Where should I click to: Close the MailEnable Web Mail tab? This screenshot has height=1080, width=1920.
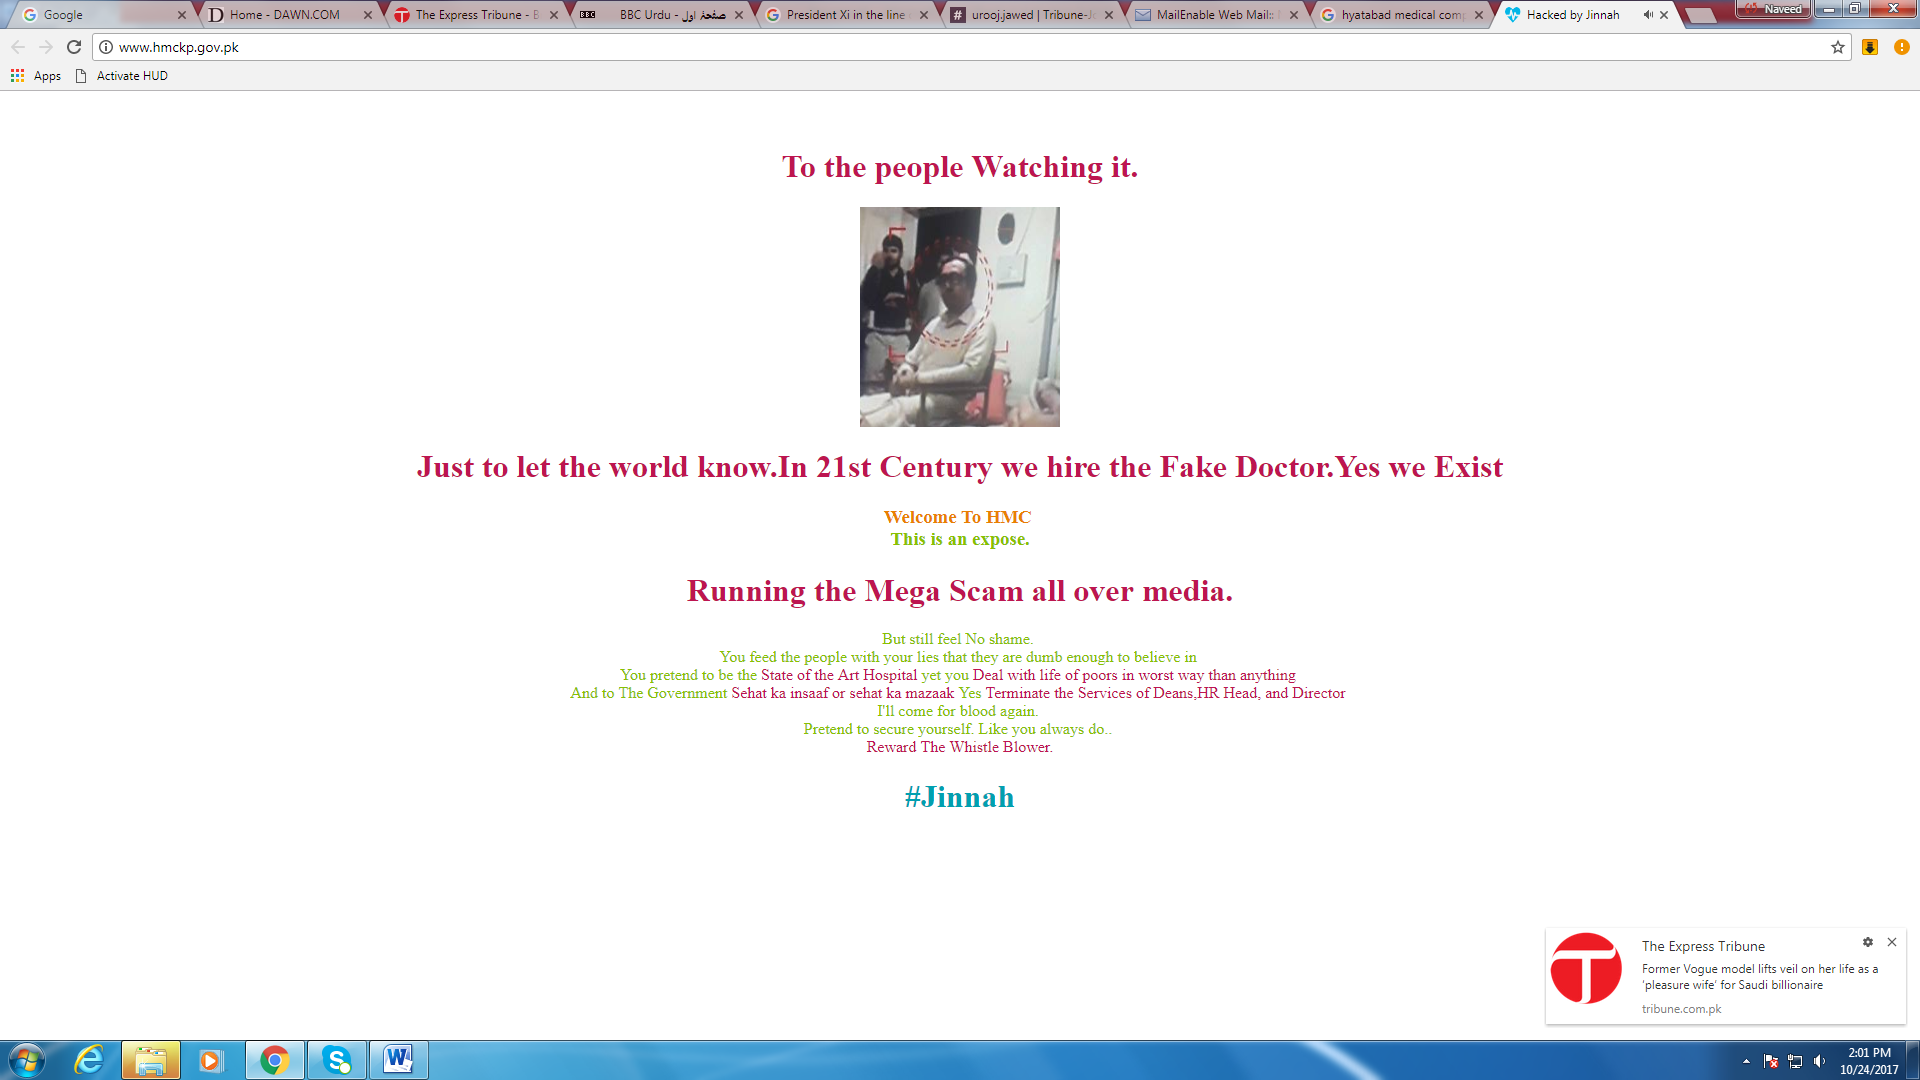click(1294, 15)
